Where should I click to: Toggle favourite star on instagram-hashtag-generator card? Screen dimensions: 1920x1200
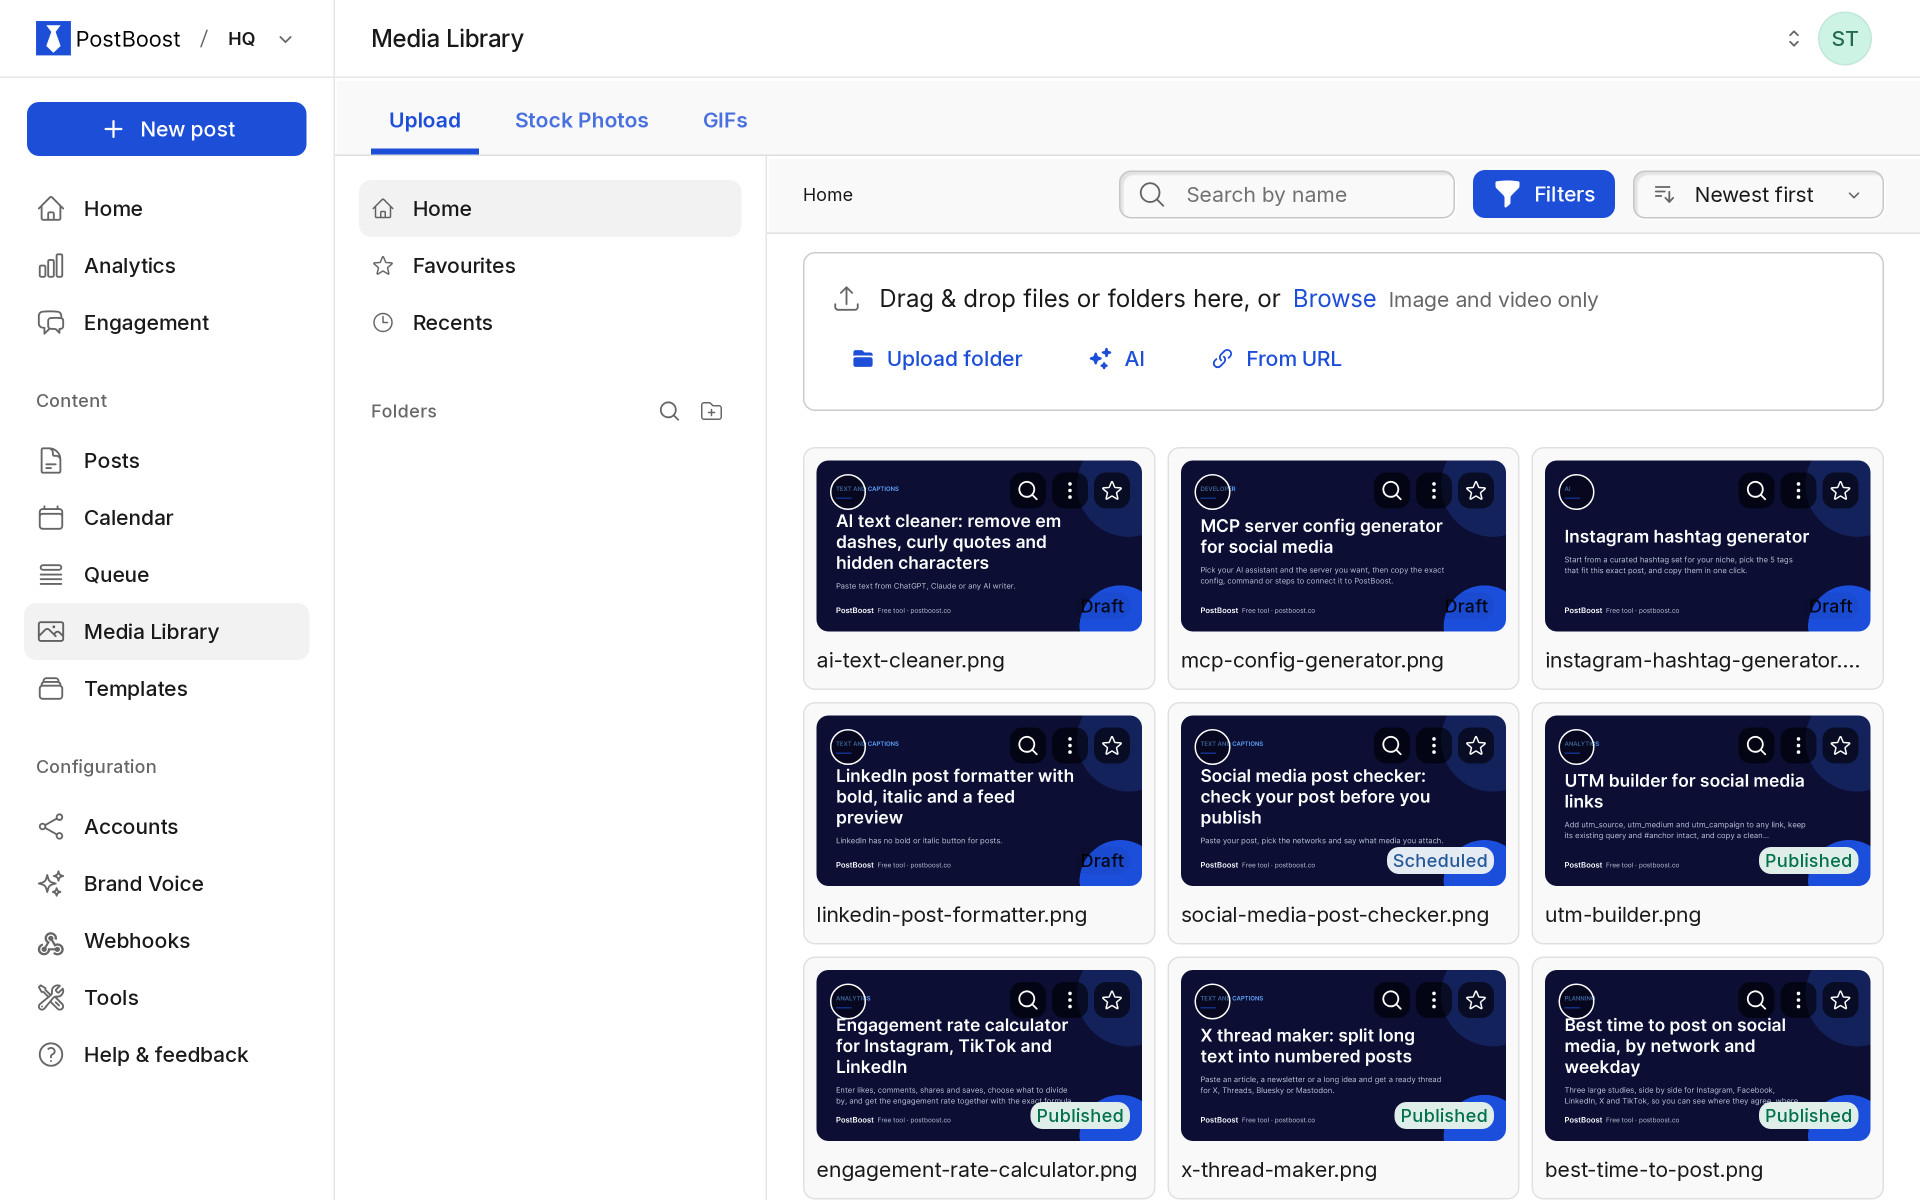pos(1839,490)
